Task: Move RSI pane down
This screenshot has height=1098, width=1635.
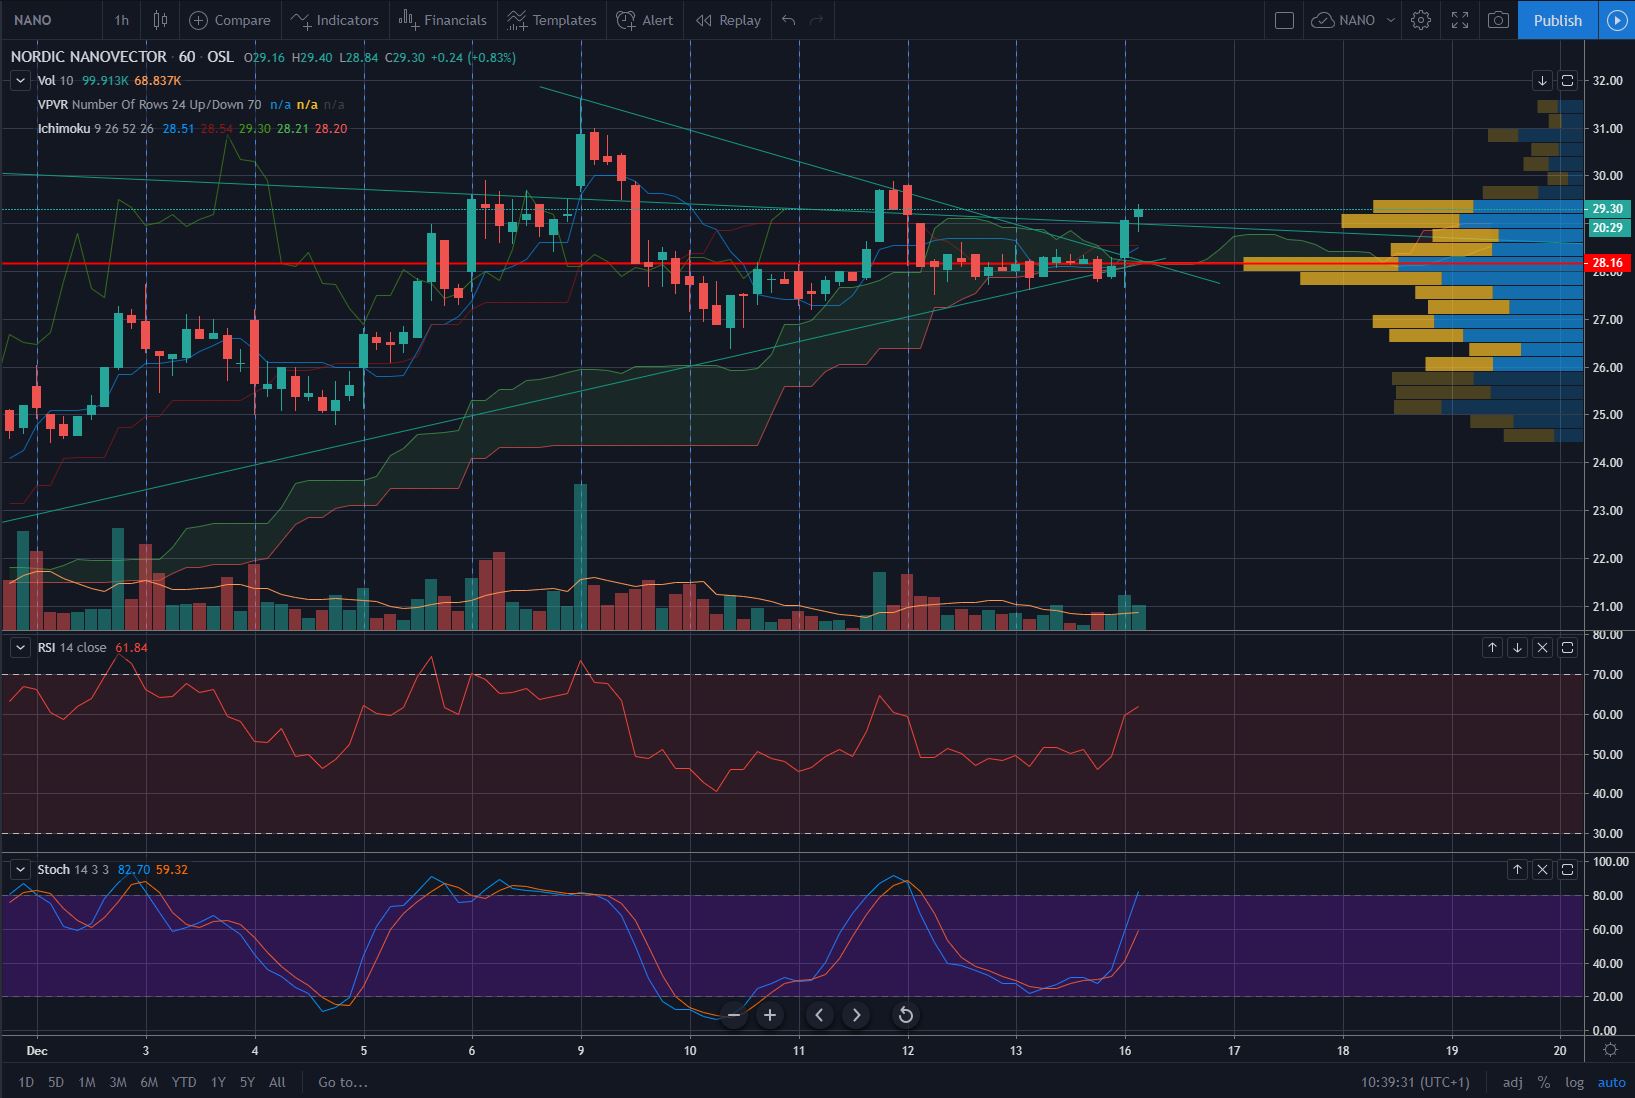Action: (1517, 648)
